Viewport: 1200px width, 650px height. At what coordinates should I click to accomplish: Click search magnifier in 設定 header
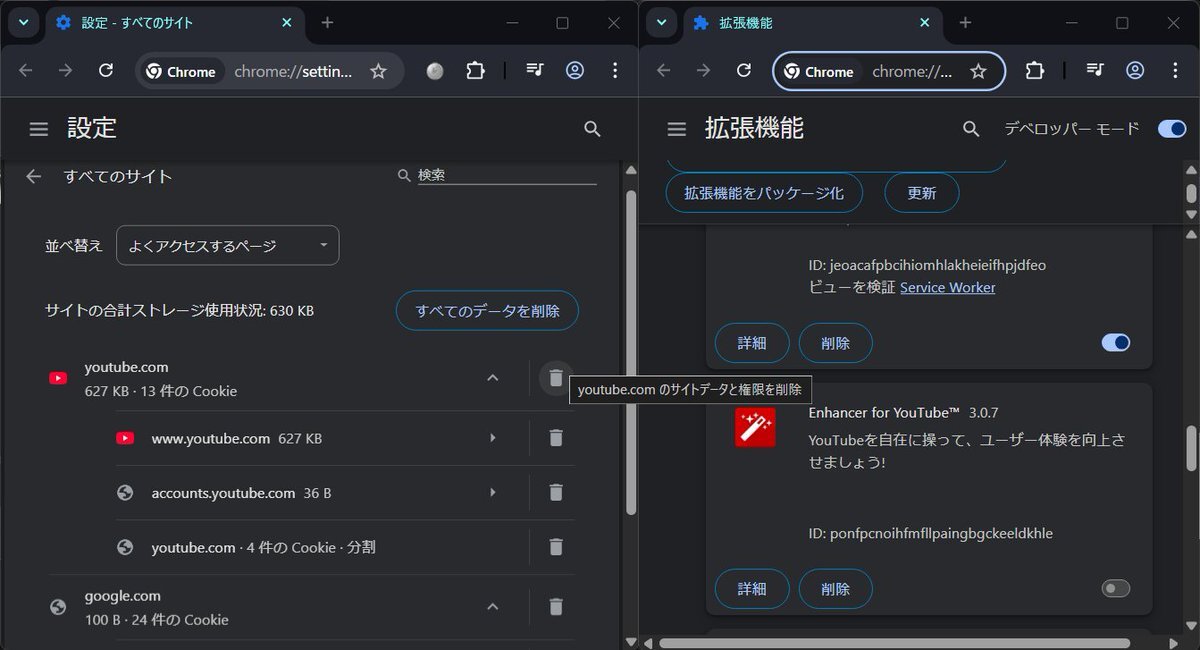point(592,129)
